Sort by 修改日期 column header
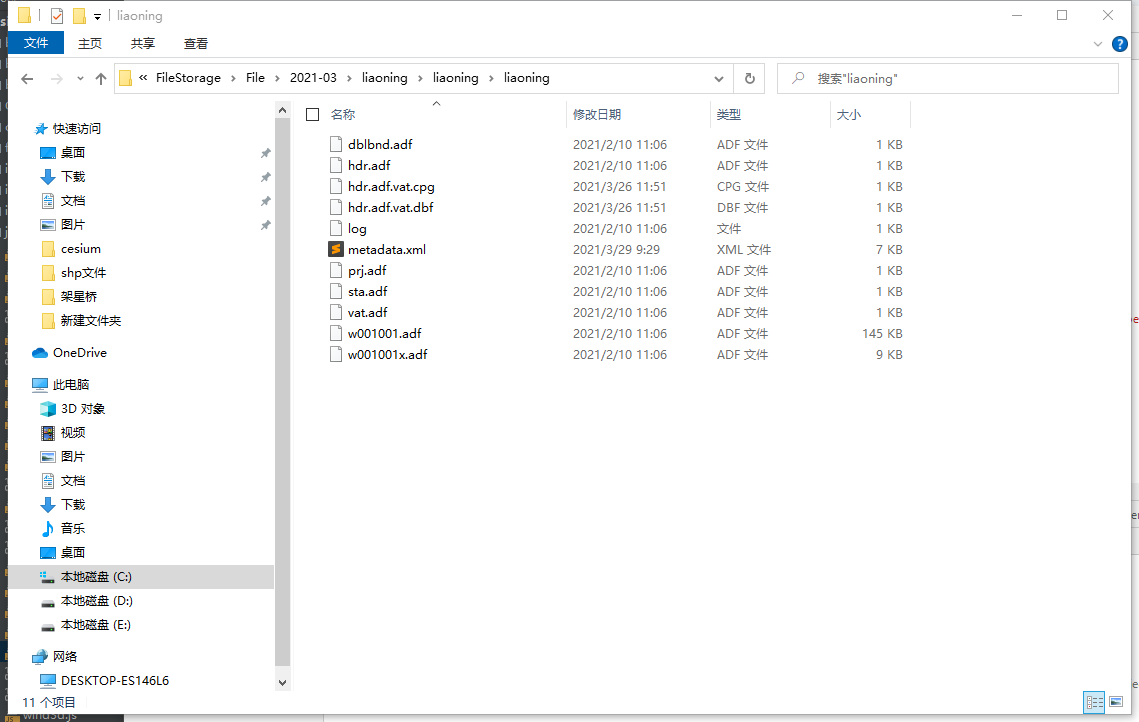Screen dimensions: 1139x722 tap(597, 115)
